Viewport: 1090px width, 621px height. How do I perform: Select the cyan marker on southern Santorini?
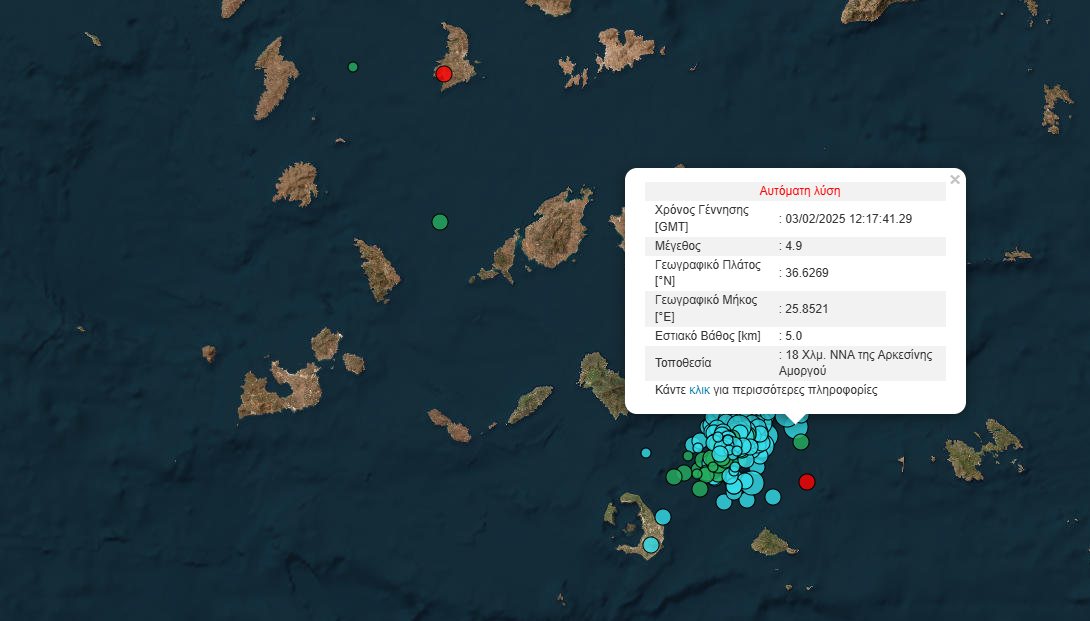(651, 545)
